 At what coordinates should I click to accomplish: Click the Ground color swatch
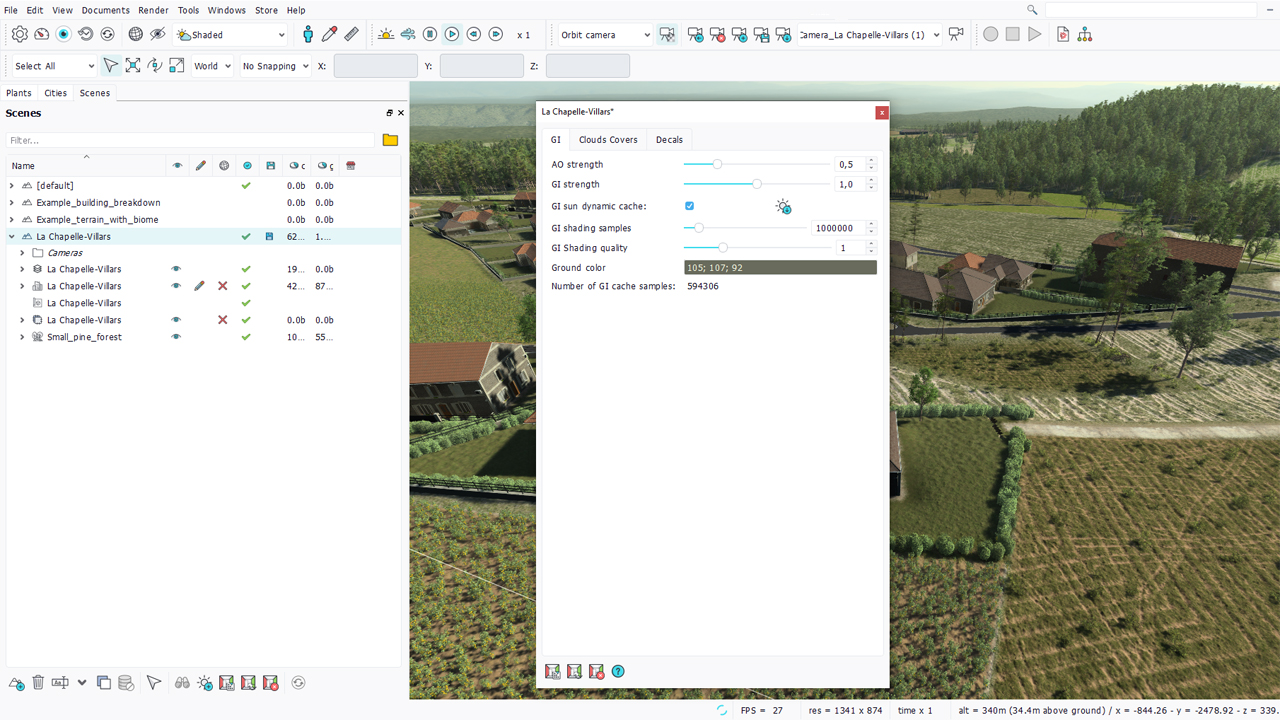(x=780, y=268)
